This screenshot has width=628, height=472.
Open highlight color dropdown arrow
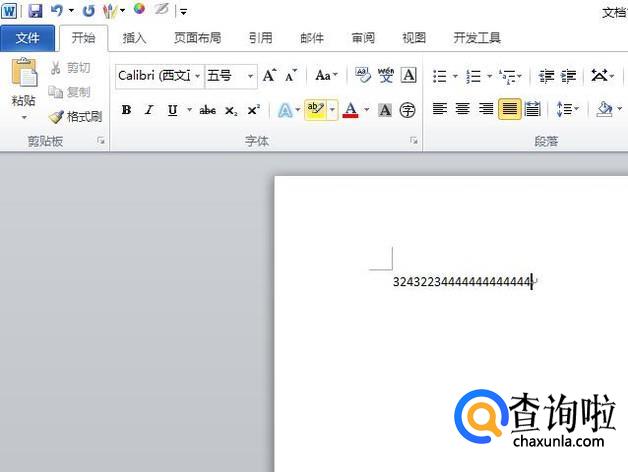point(332,109)
